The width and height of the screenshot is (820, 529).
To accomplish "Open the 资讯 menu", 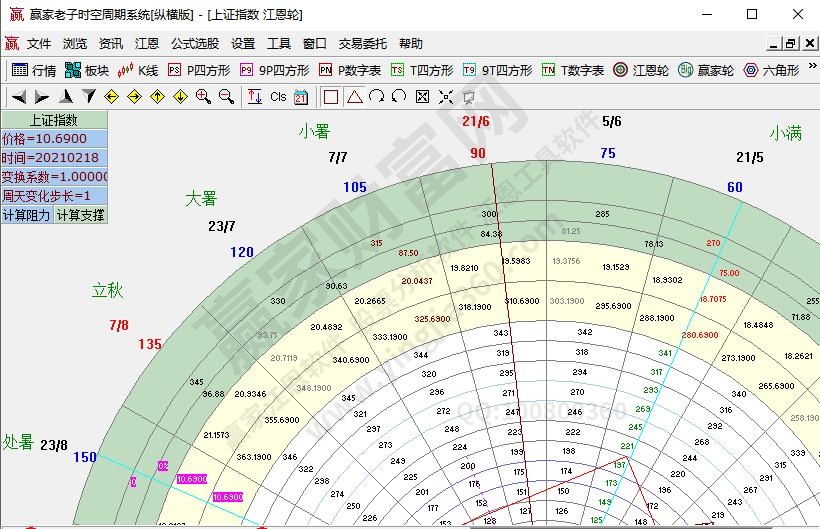I will 111,43.
